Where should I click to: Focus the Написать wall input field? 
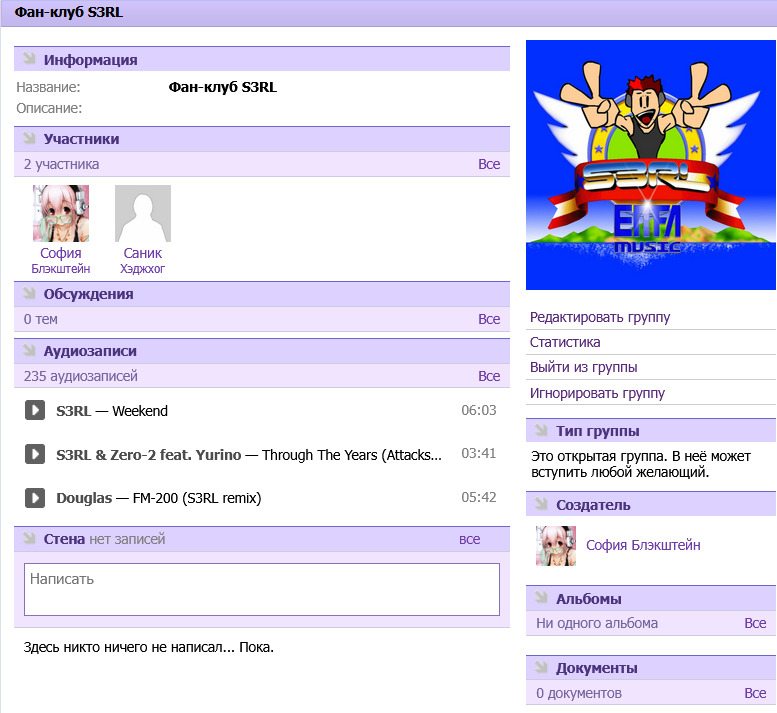point(262,589)
